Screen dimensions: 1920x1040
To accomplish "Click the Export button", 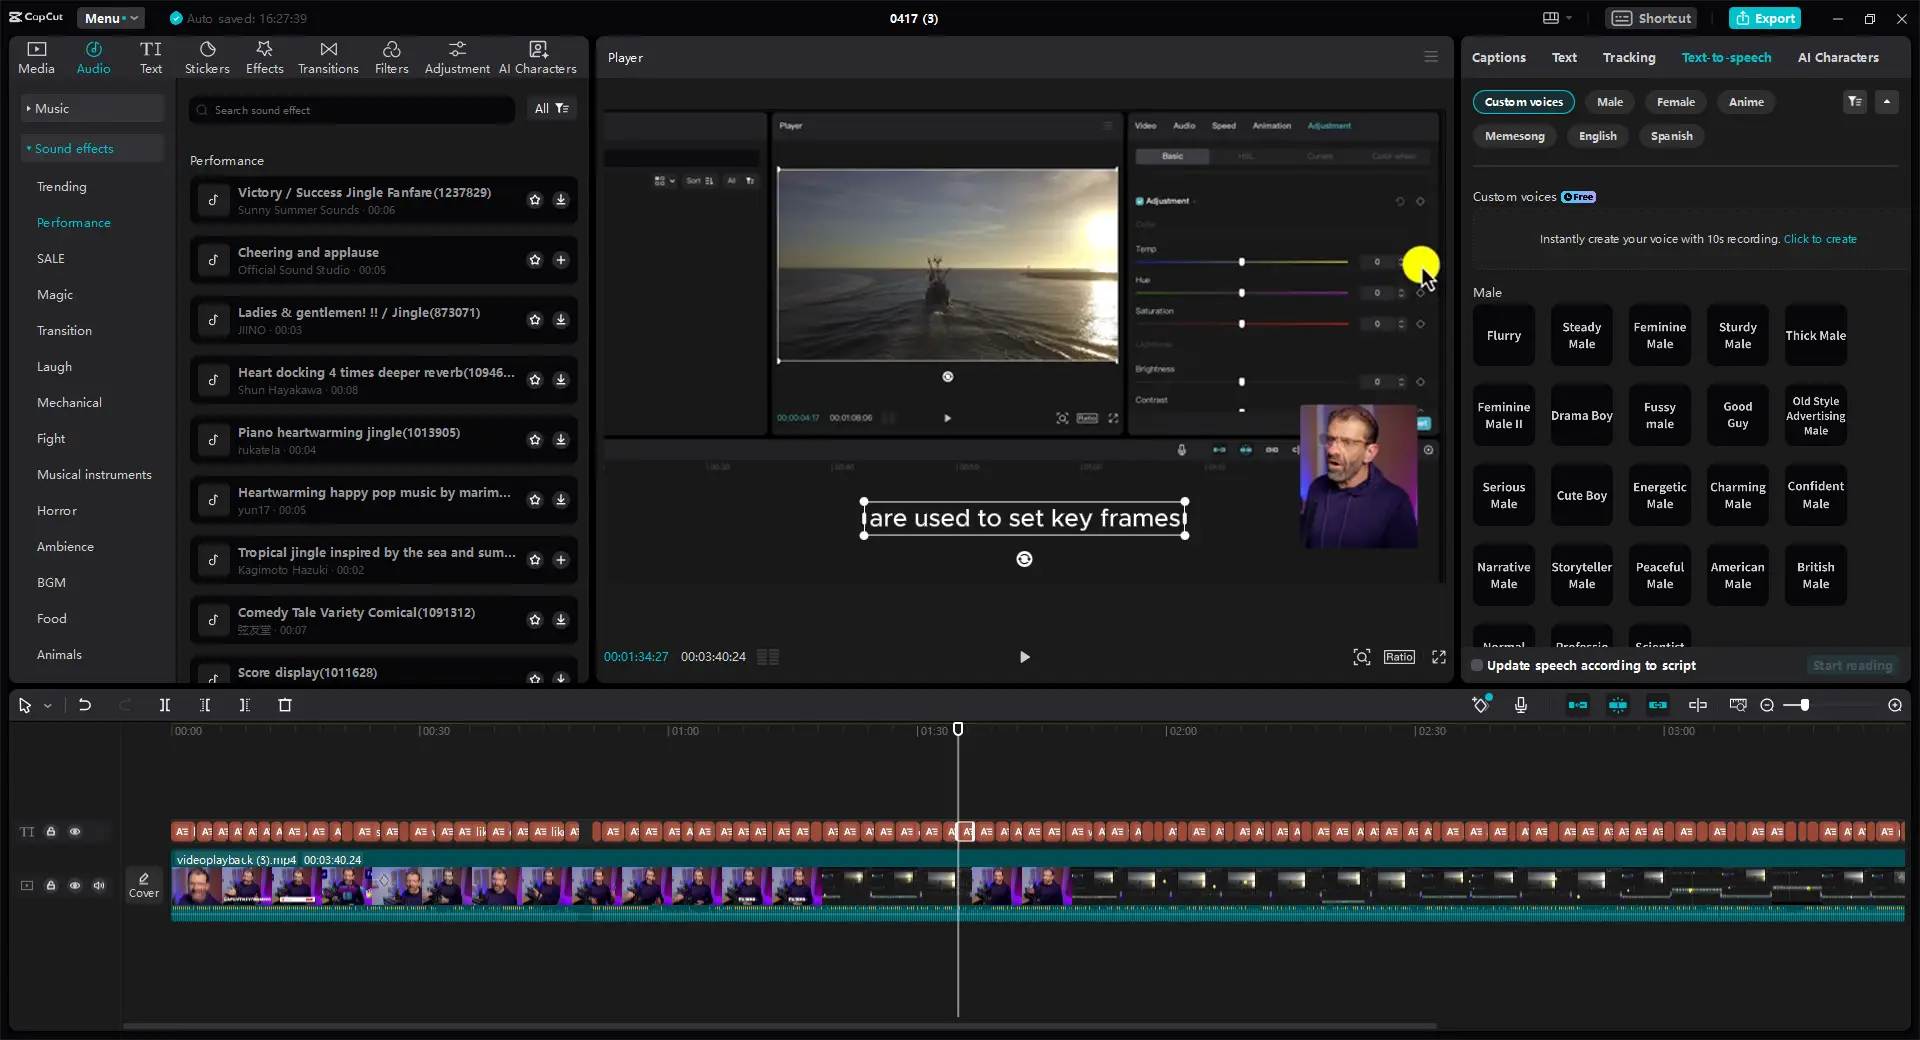I will click(x=1764, y=18).
